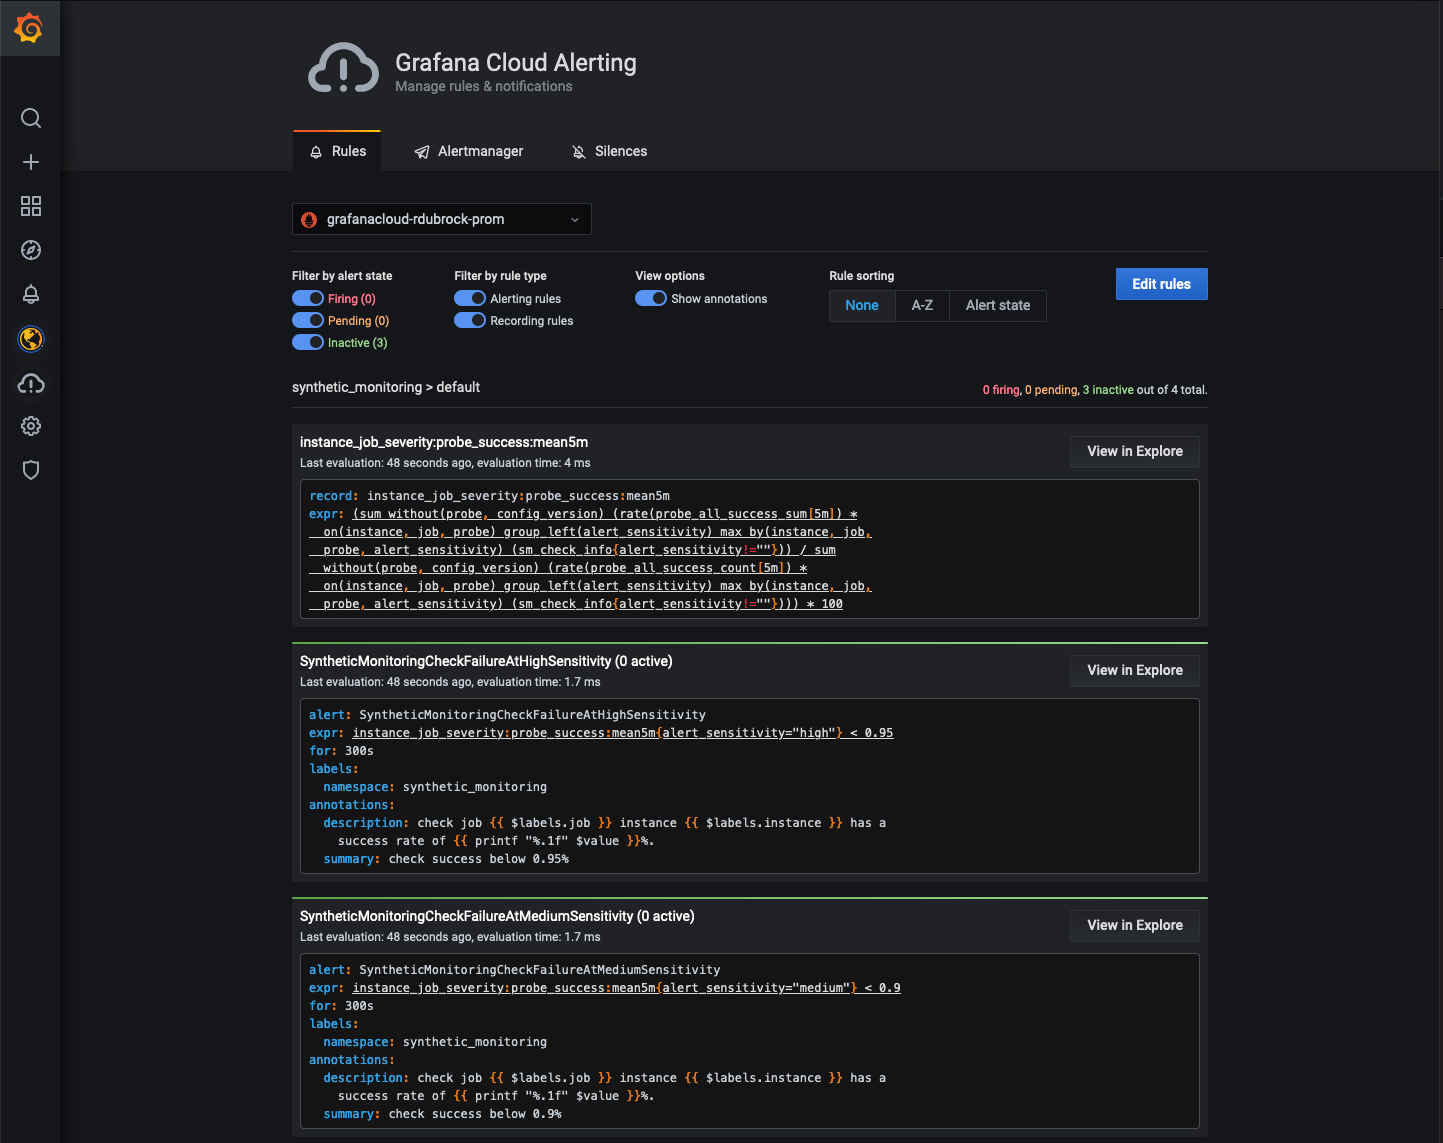
Task: Open the Dashboards grid icon
Action: click(x=31, y=206)
